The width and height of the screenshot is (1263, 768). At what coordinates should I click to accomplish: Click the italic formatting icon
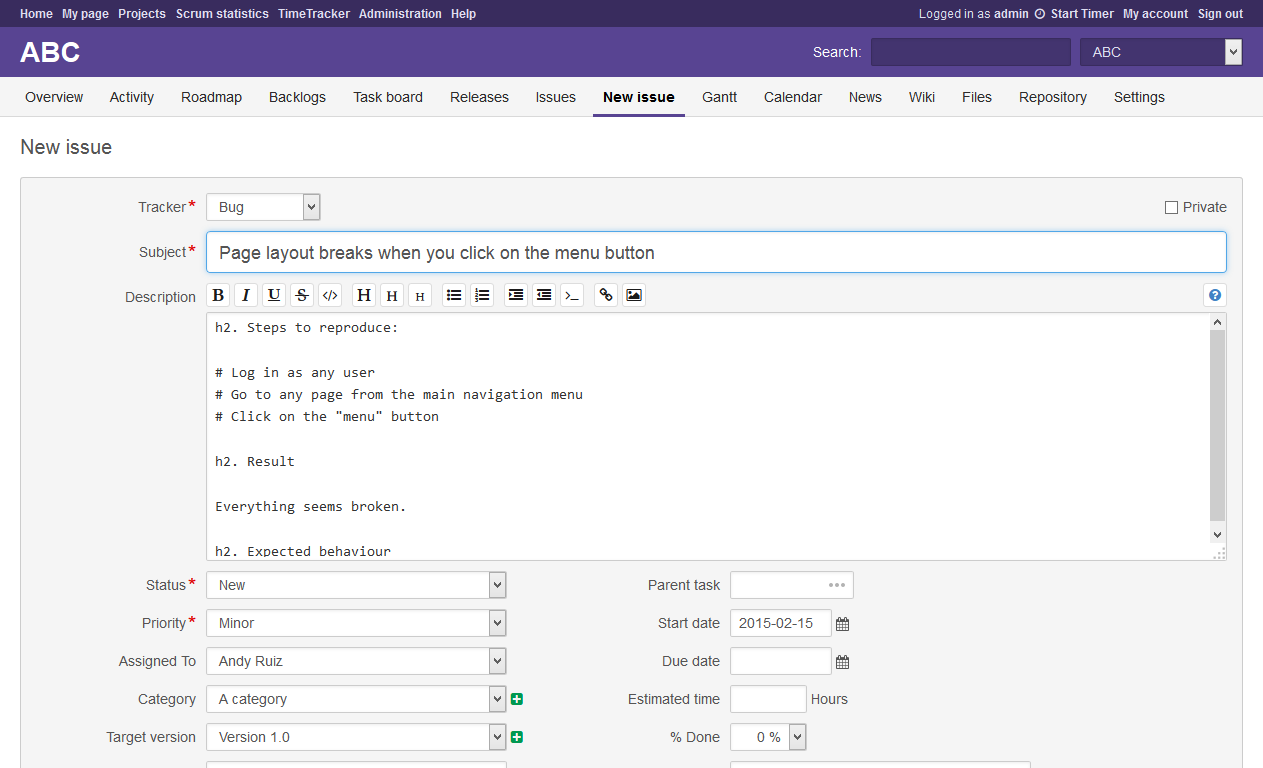(x=246, y=295)
